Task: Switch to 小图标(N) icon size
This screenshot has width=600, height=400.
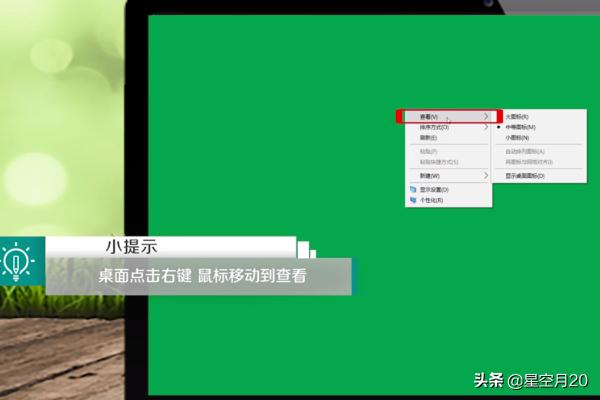Action: 539,137
